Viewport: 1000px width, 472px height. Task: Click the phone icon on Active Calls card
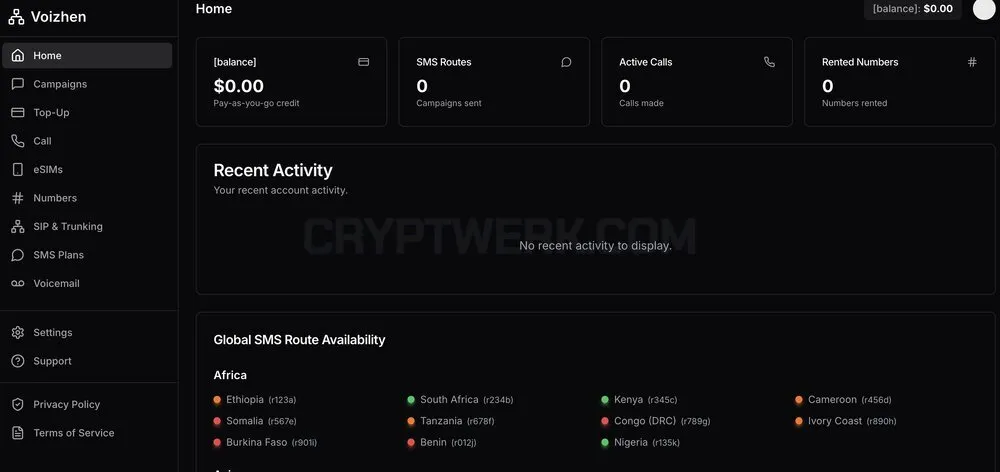(769, 62)
